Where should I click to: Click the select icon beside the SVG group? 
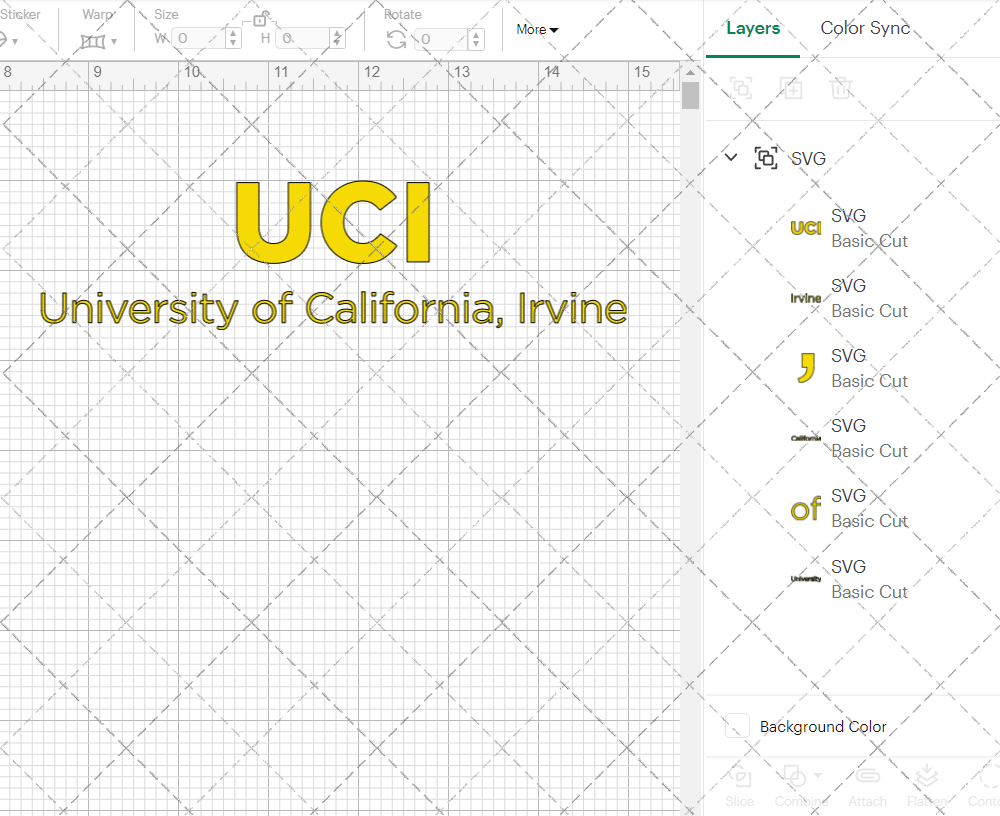[767, 158]
